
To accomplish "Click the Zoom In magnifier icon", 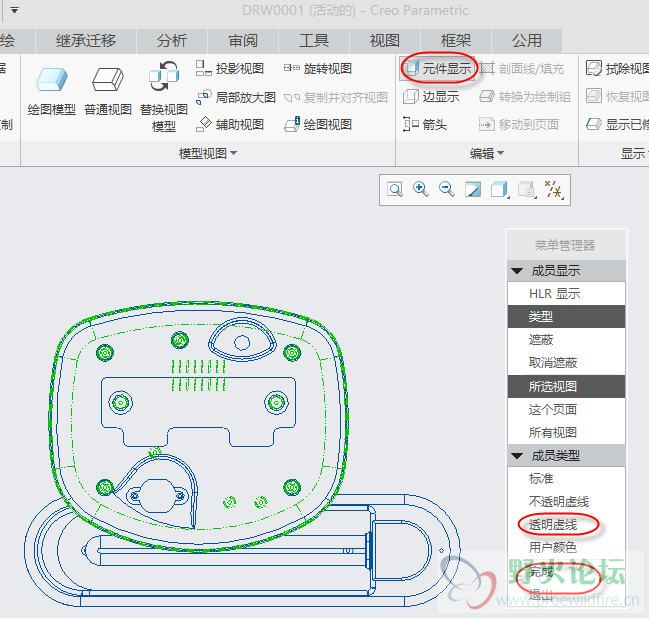I will (421, 190).
